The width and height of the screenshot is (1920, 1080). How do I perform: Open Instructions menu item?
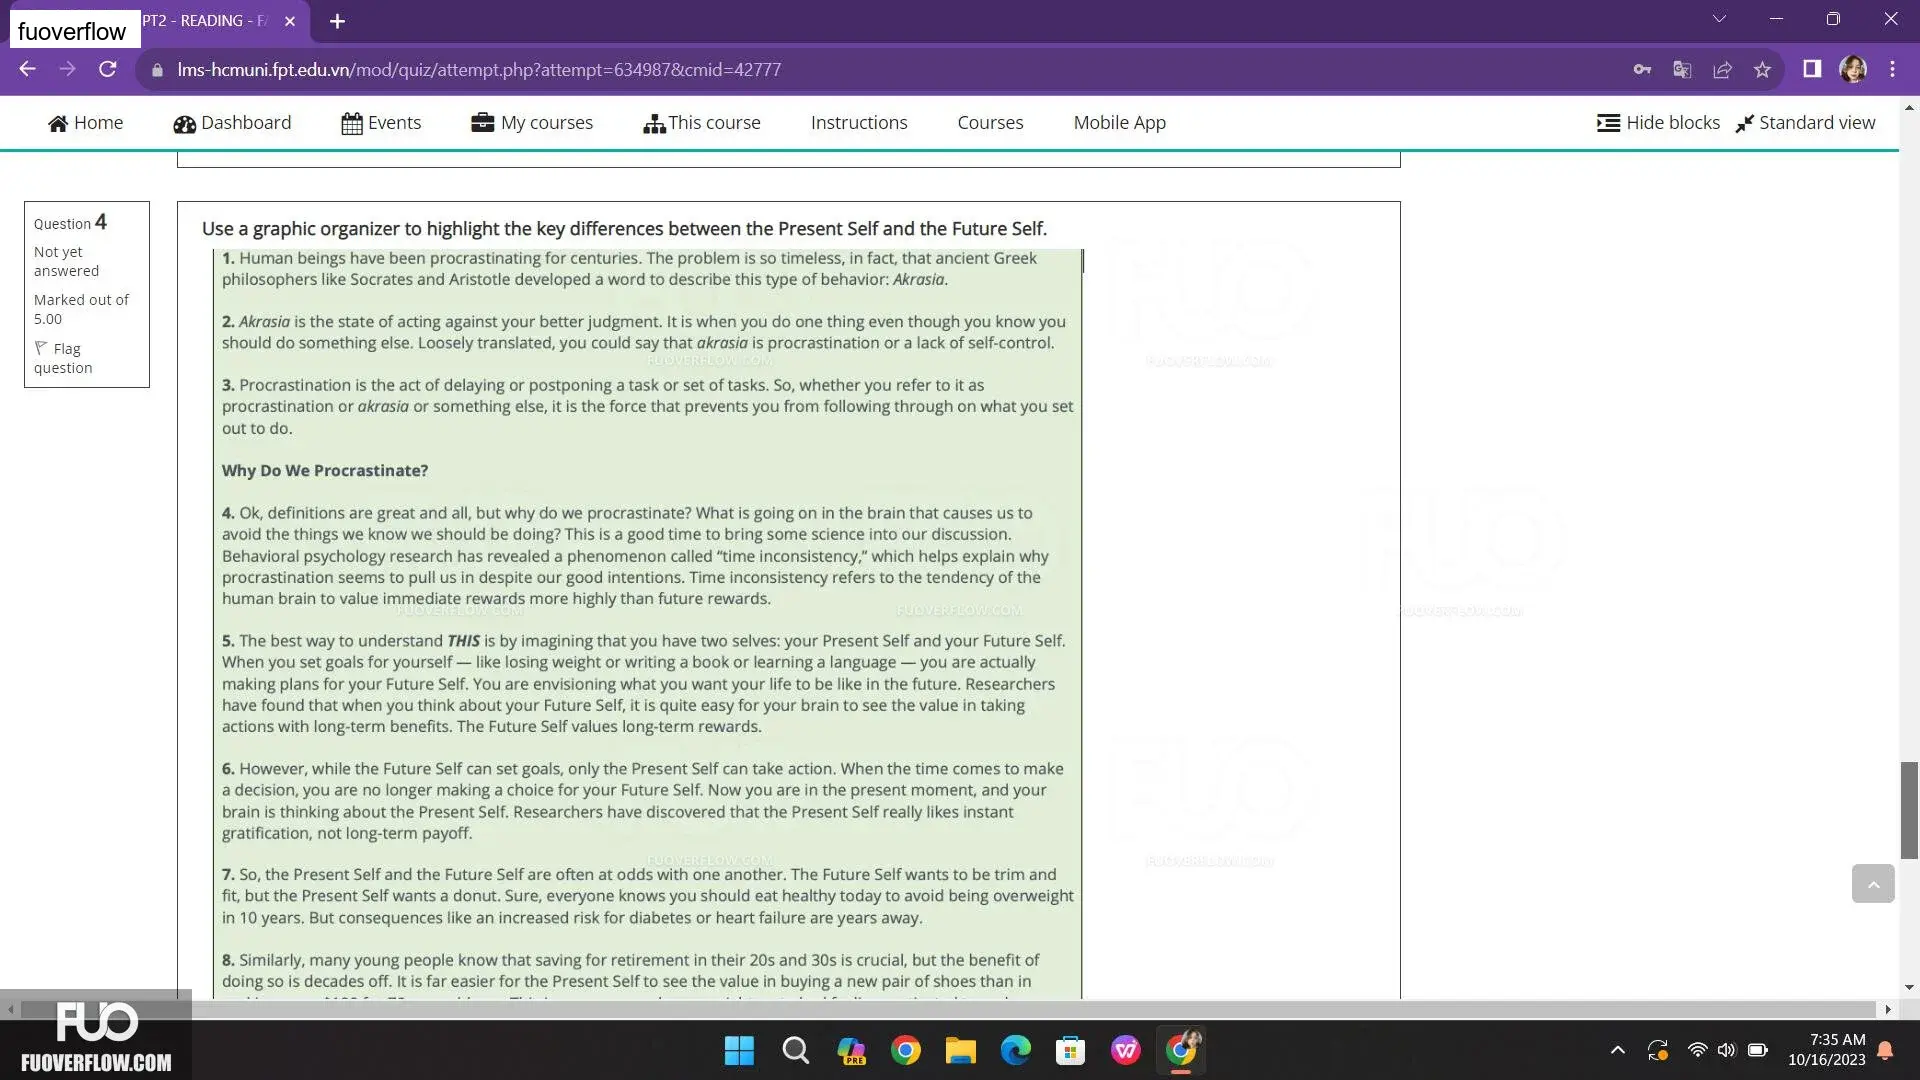point(859,123)
